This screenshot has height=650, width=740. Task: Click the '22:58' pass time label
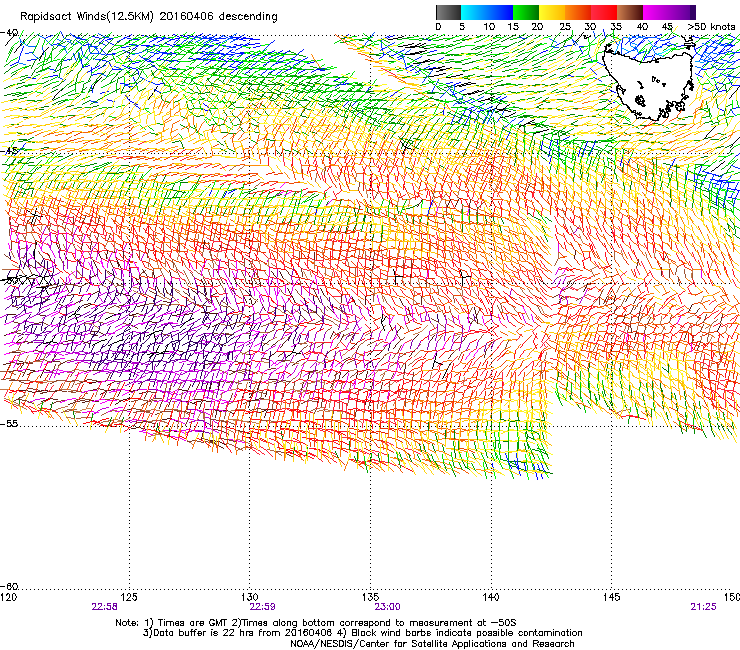coord(104,607)
